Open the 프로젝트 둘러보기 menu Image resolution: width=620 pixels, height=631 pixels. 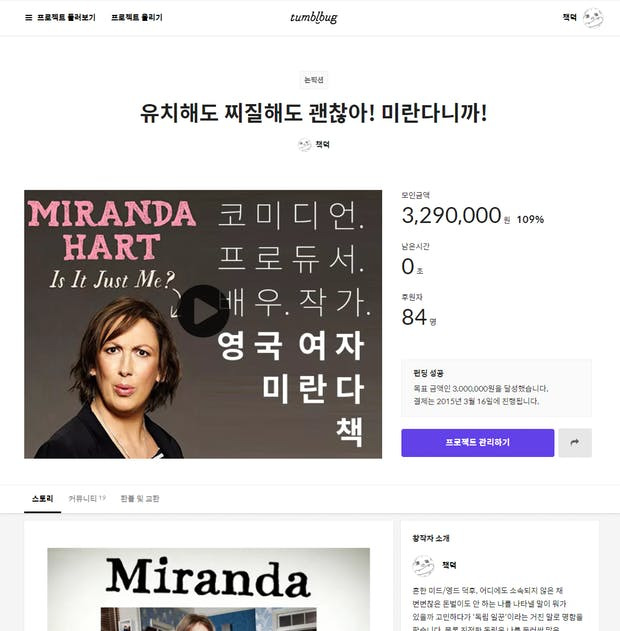(x=66, y=18)
